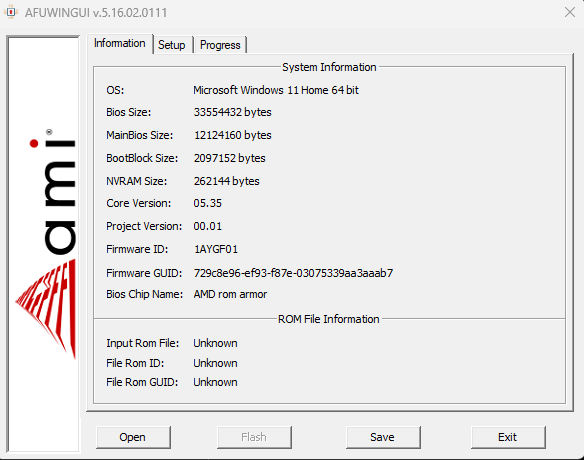Click the 'MainBios Size:' label
Image resolution: width=584 pixels, height=460 pixels.
click(140, 135)
